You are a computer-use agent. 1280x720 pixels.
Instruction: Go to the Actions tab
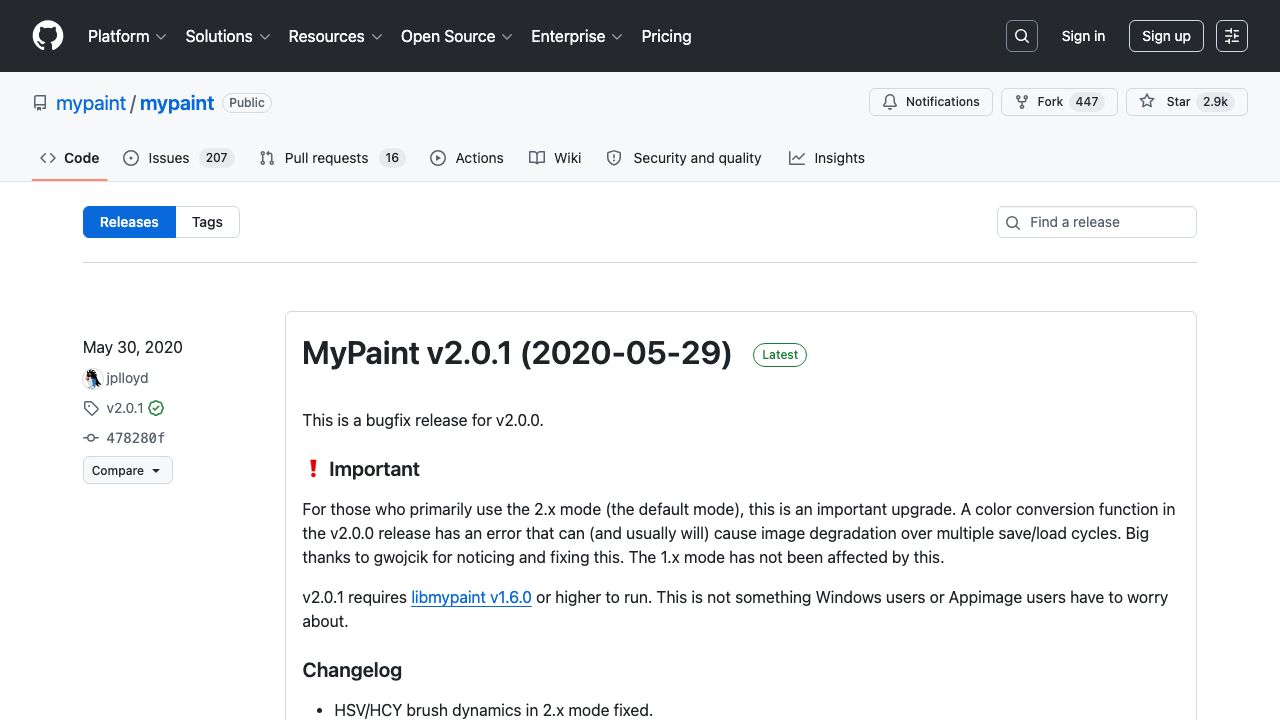click(x=467, y=158)
